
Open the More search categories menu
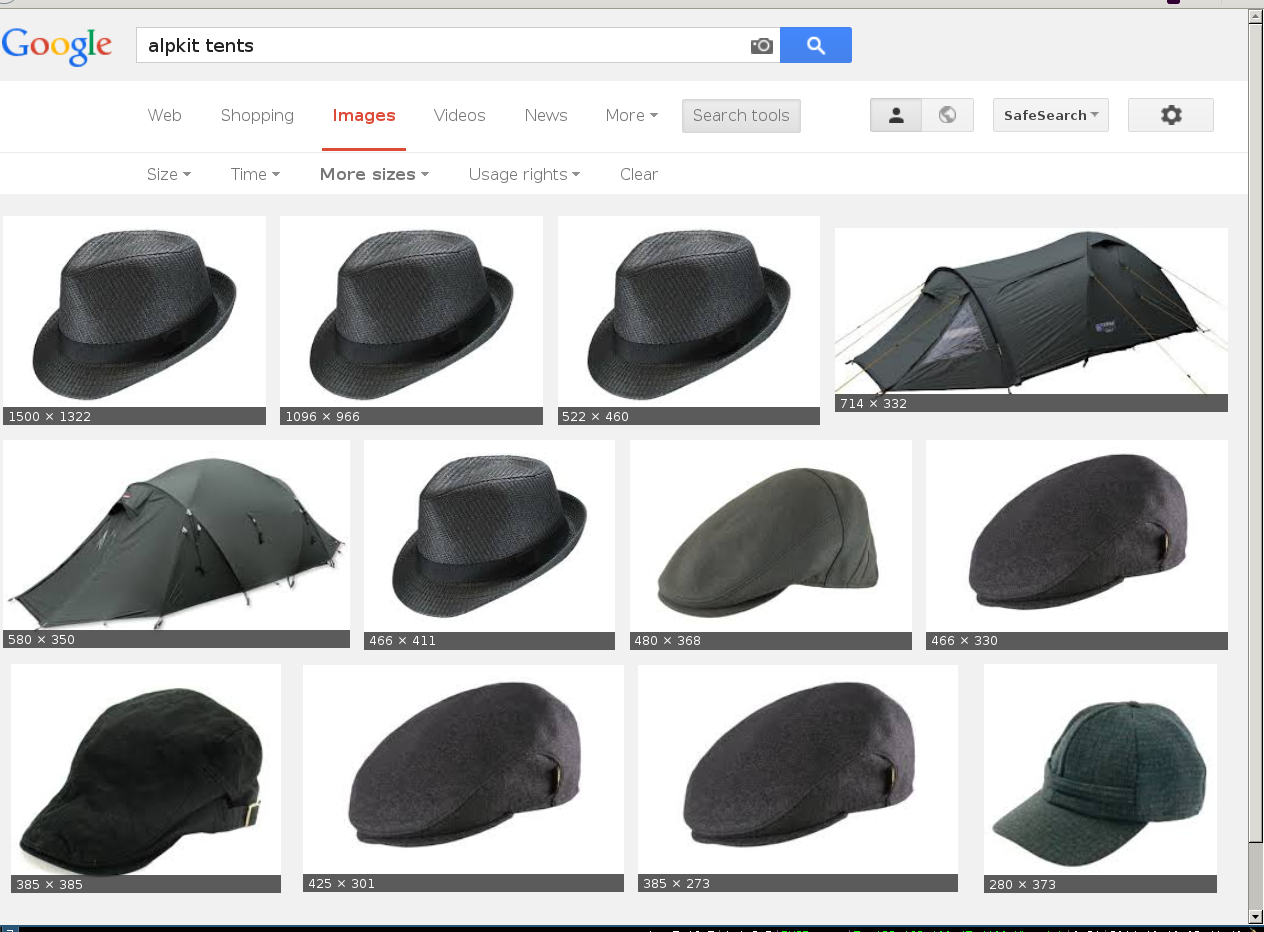(x=631, y=115)
